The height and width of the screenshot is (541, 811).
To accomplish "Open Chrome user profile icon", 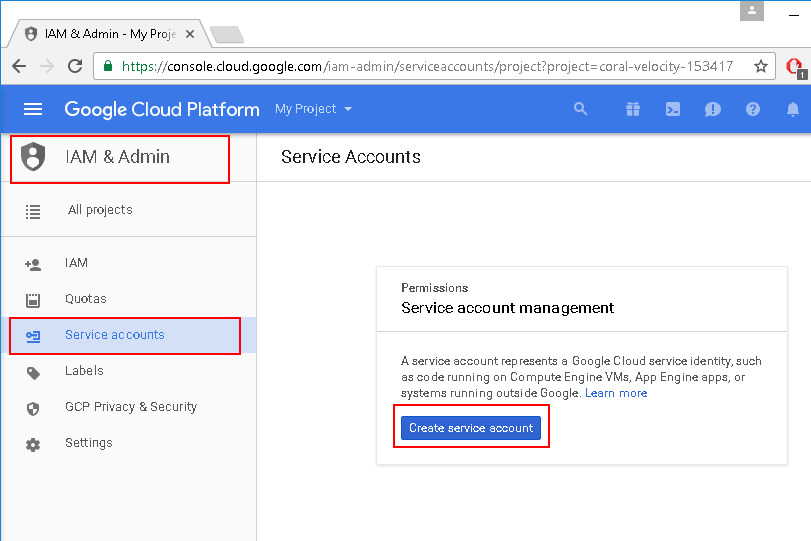I will point(752,11).
